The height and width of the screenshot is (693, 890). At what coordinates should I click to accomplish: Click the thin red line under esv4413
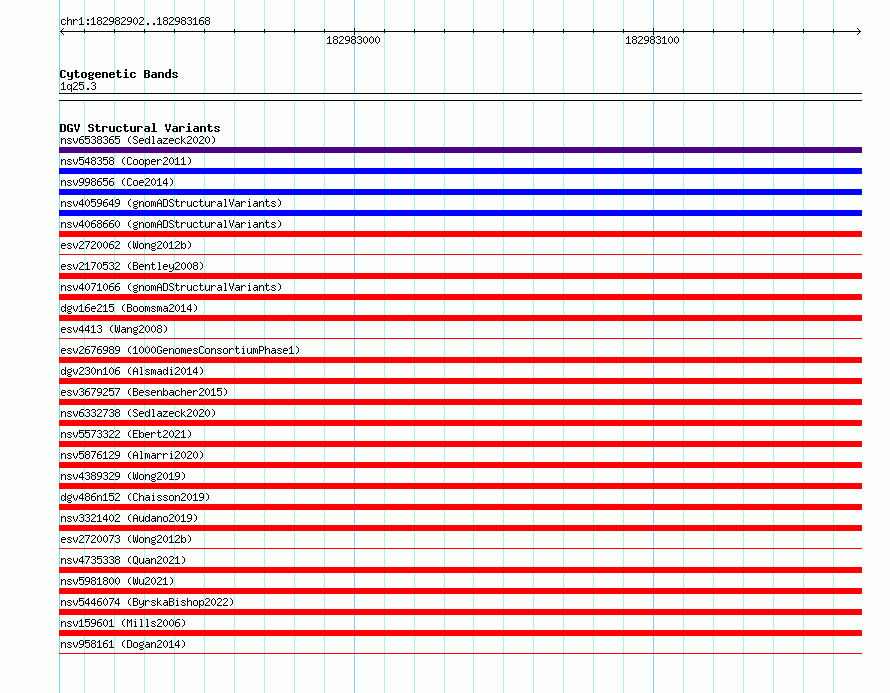point(460,338)
